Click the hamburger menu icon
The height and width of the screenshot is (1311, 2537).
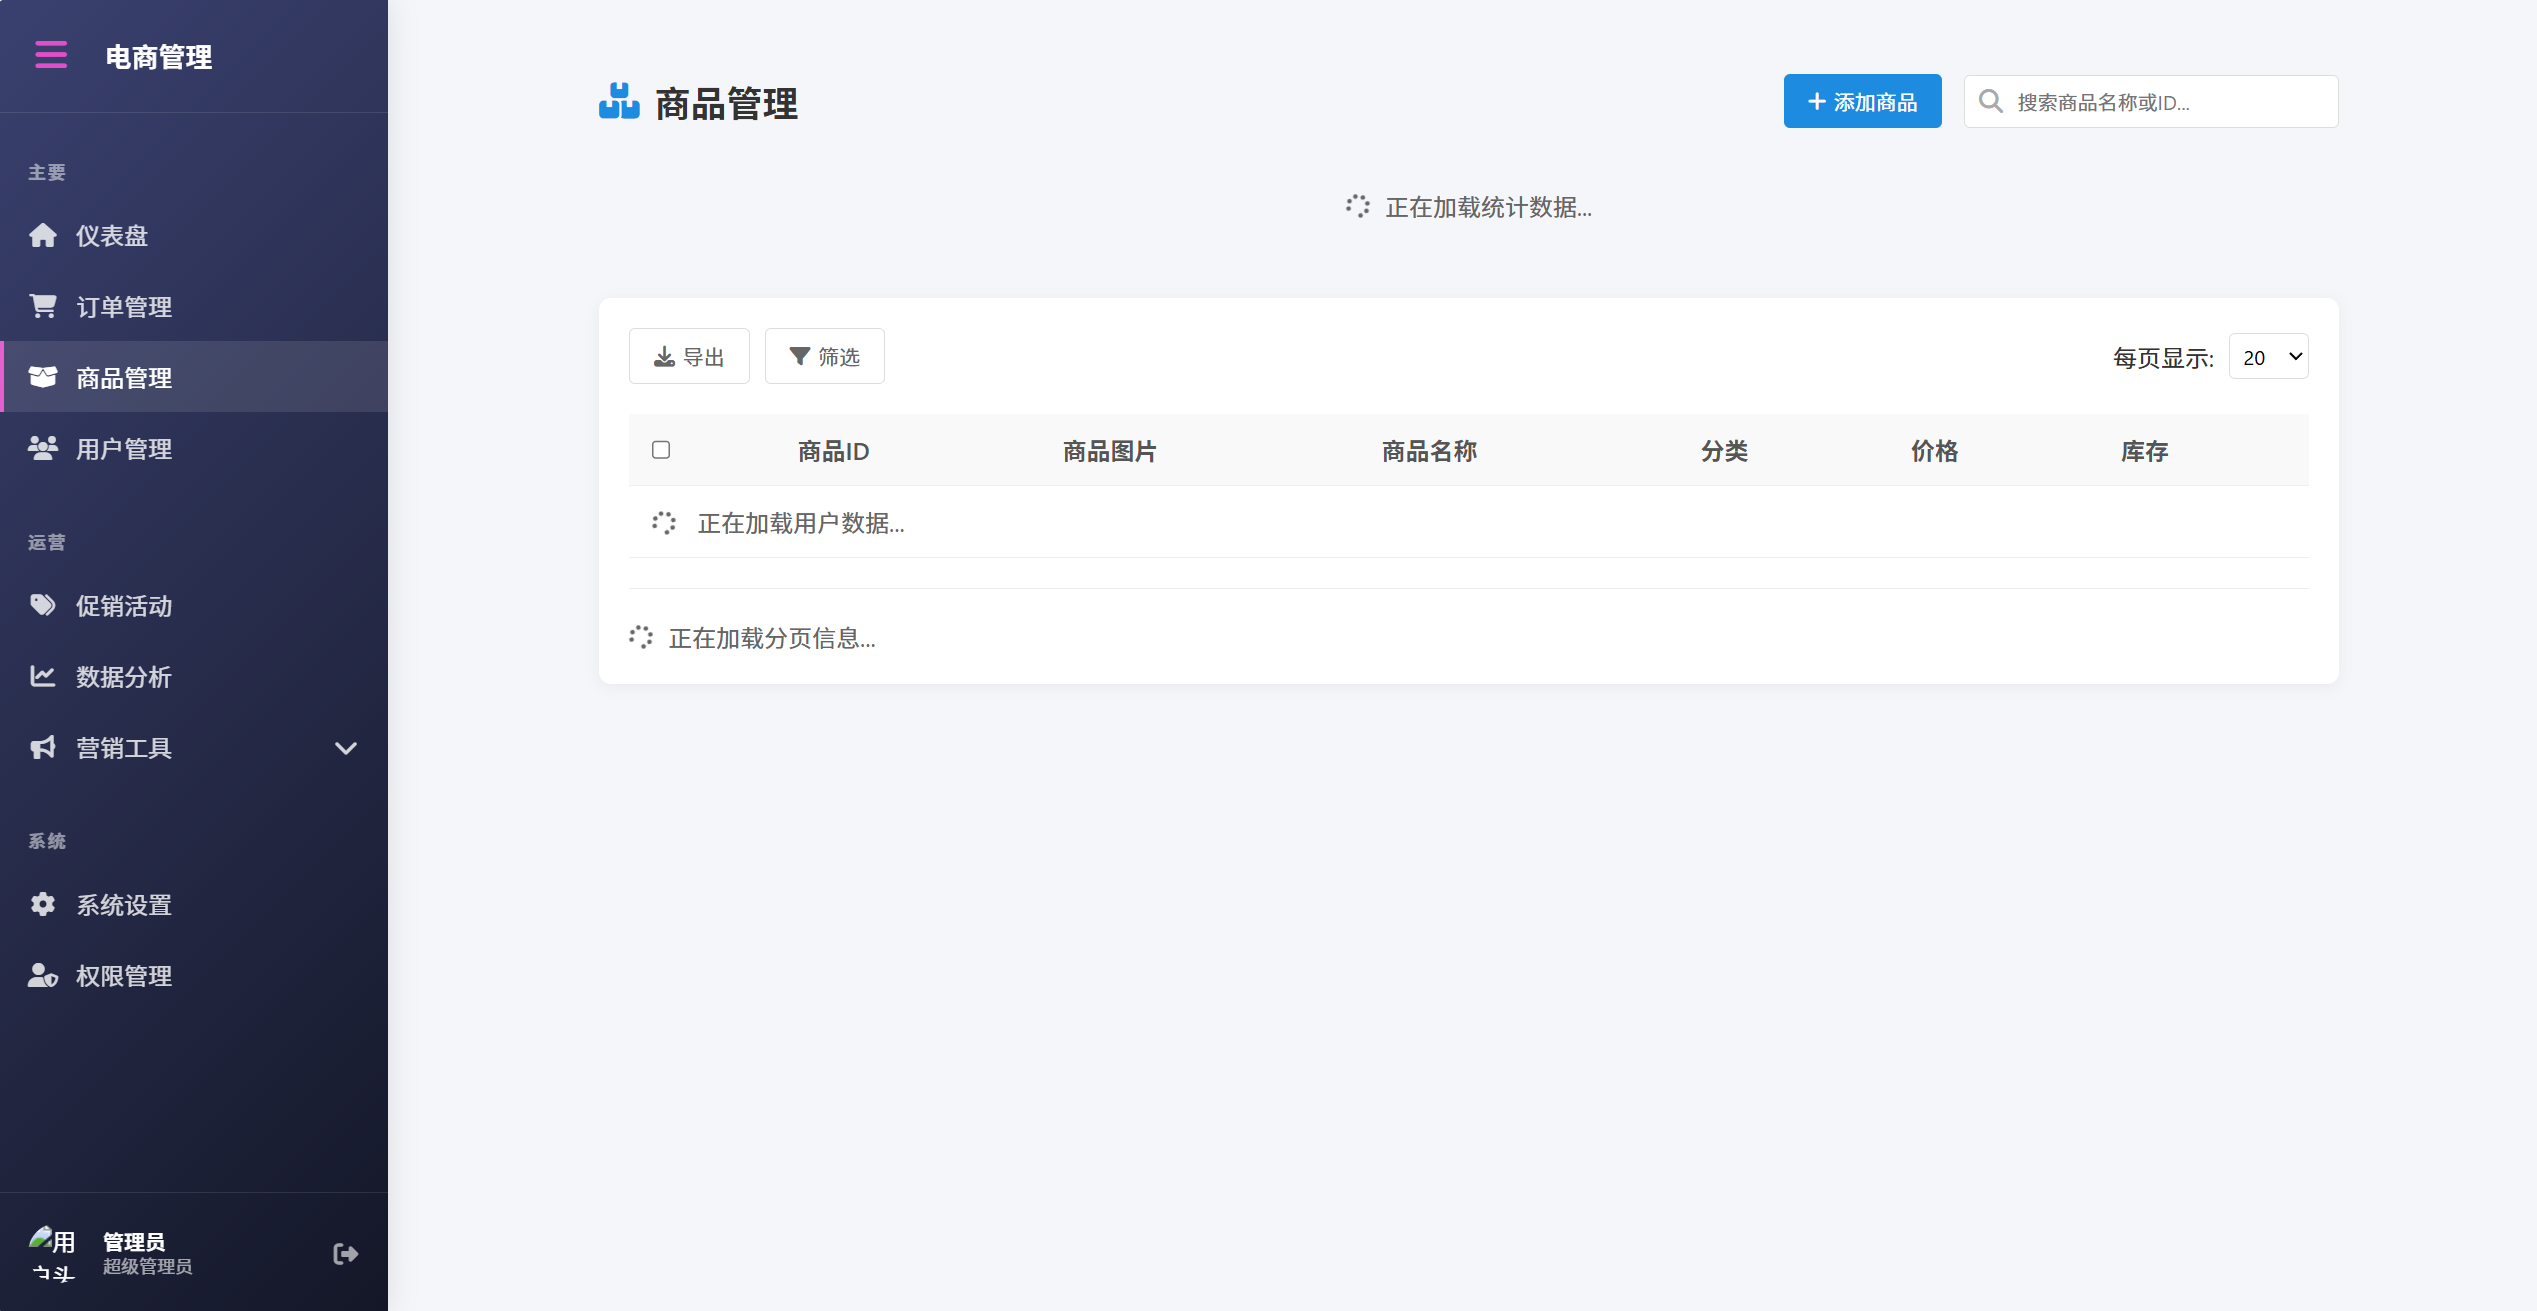(51, 55)
